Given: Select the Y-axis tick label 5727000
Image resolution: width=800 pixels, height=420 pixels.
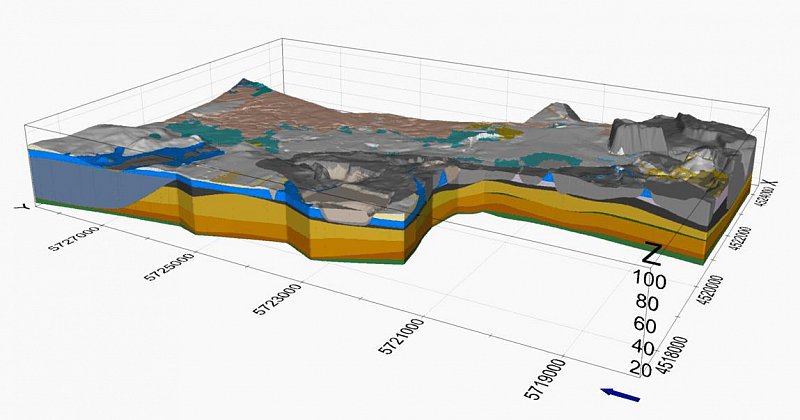Looking at the screenshot, I should (76, 241).
